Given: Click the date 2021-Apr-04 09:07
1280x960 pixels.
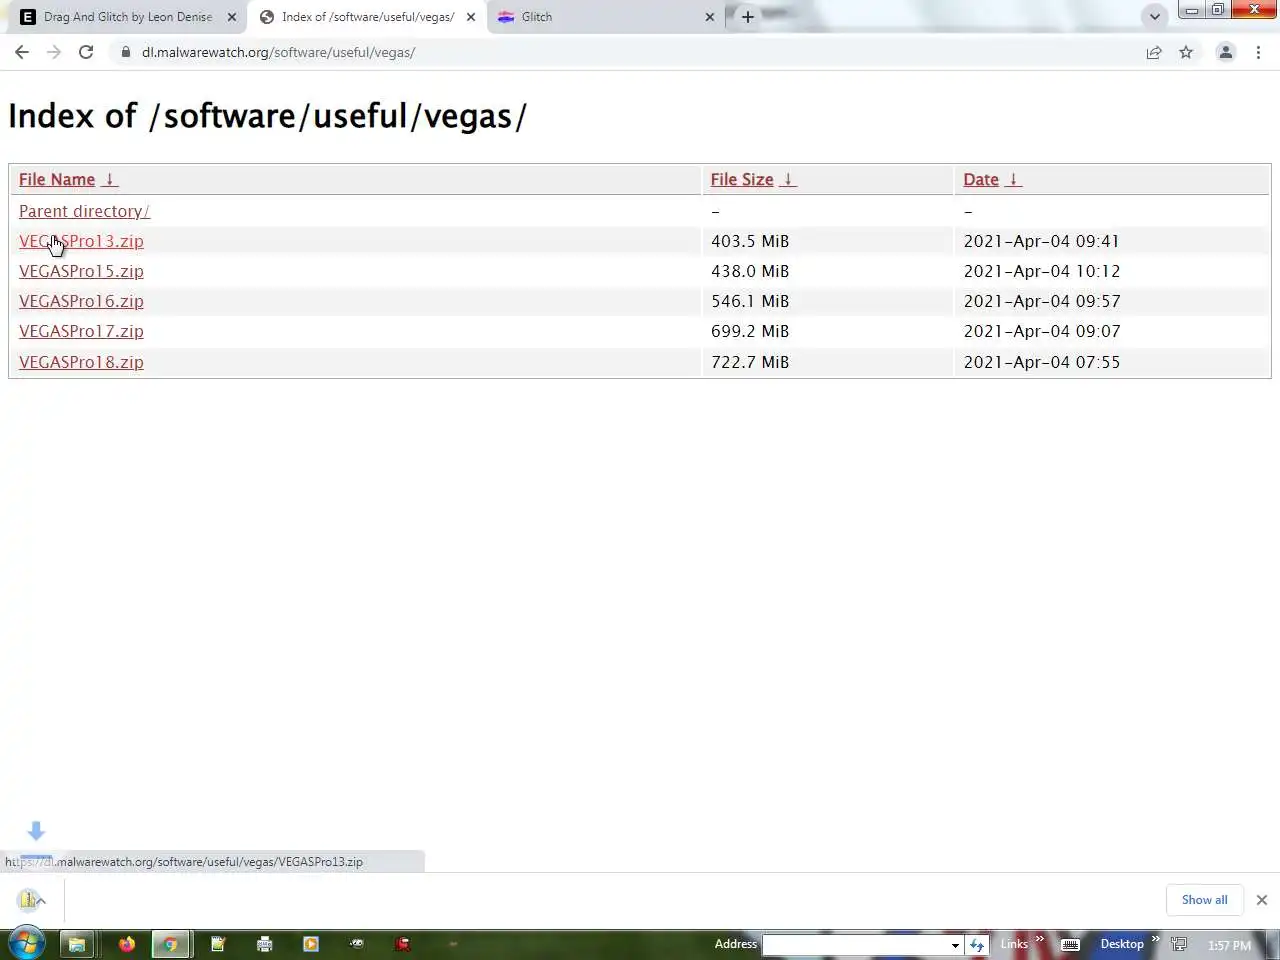Looking at the screenshot, I should tap(1042, 331).
